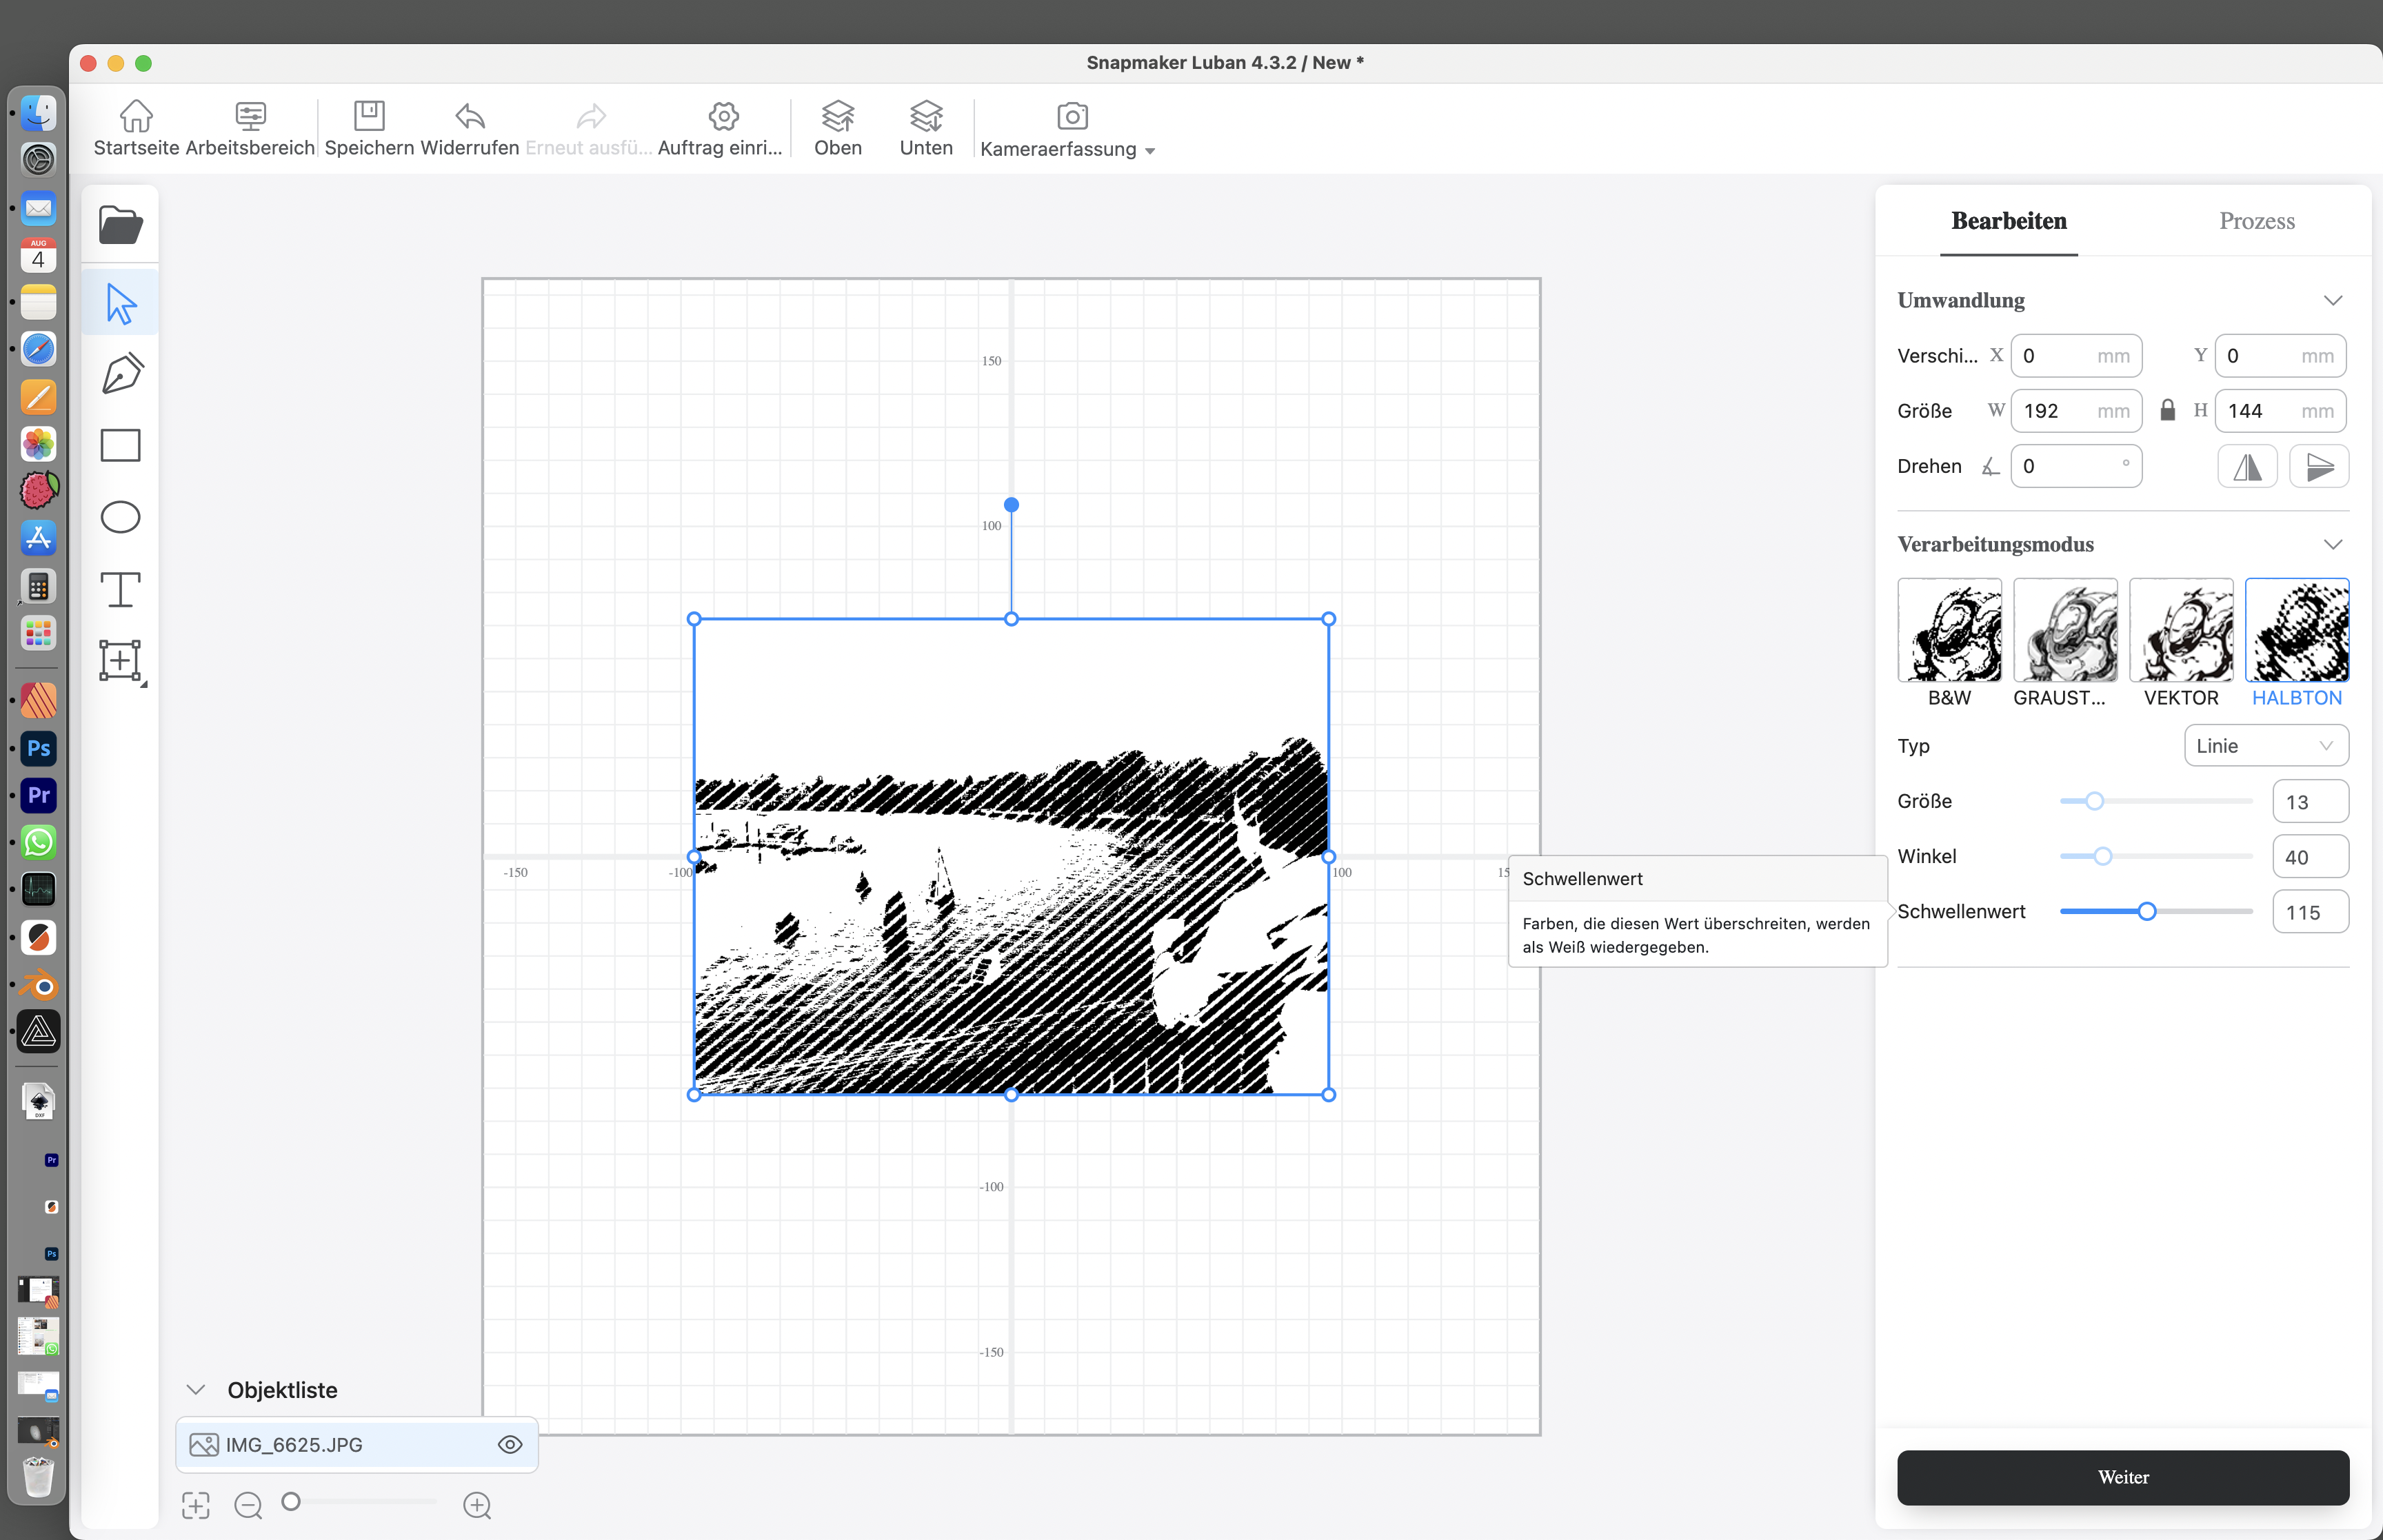Switch to the Prozess tab

click(2256, 221)
